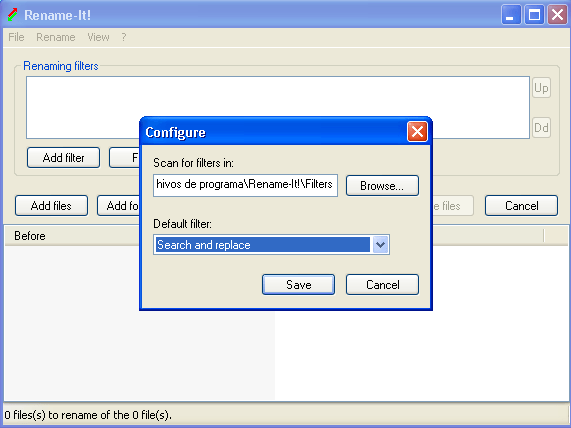This screenshot has height=428, width=571.
Task: Click the 'Renaming filters' group label
Action: click(61, 66)
